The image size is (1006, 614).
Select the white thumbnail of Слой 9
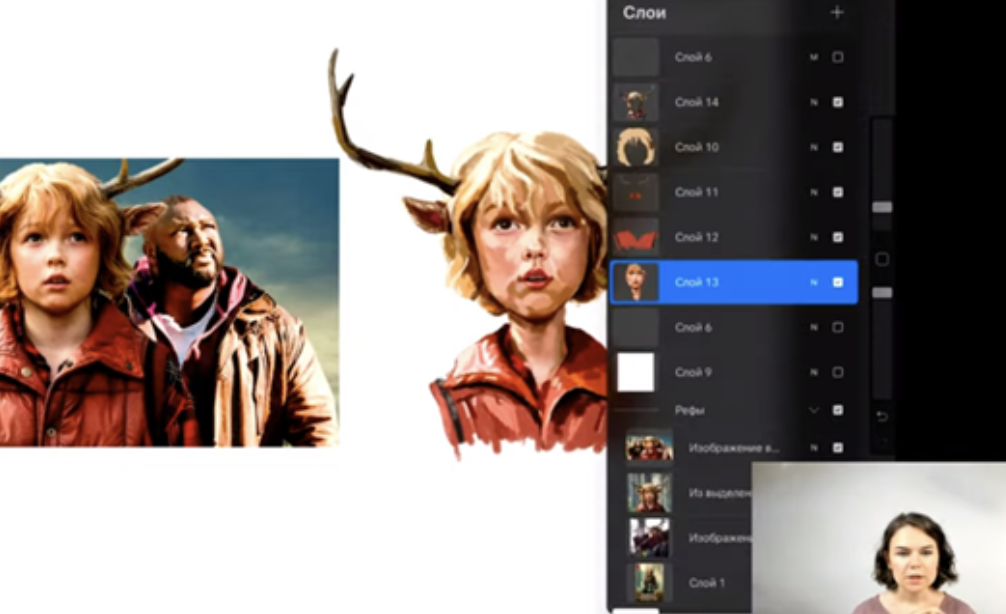636,372
